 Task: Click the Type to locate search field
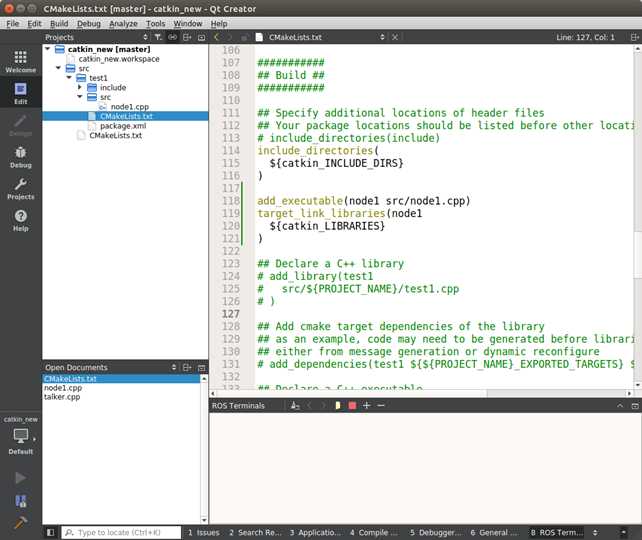tap(121, 532)
